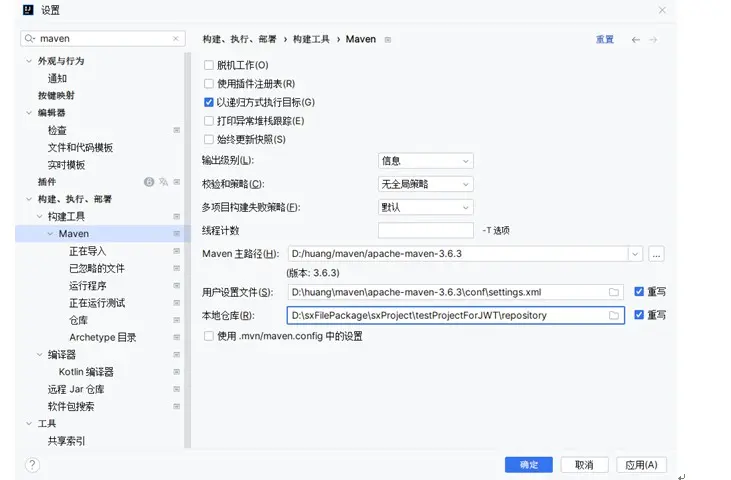Clear the maven search text
Screen dimensions: 731x480
[x=176, y=39]
